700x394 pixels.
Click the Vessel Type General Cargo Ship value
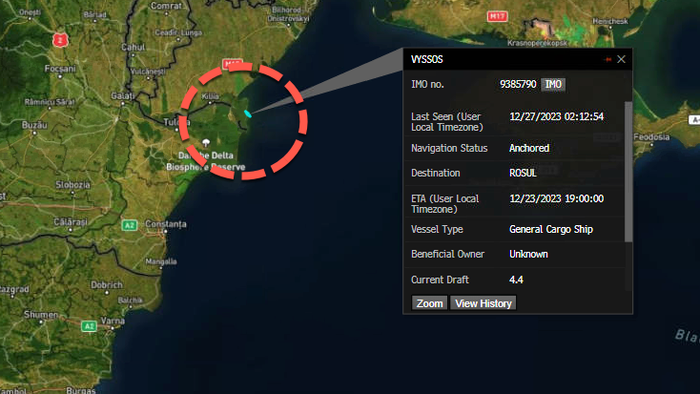point(551,229)
